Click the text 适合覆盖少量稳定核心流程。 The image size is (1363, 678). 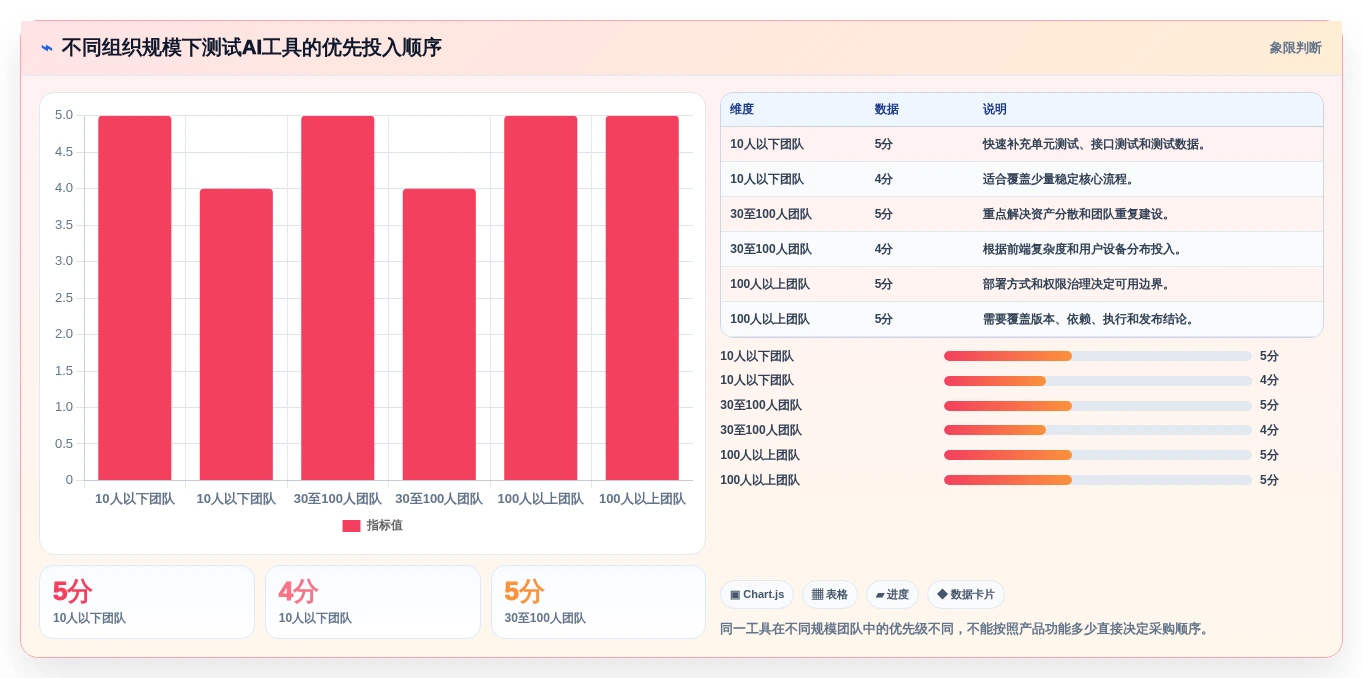point(1061,179)
